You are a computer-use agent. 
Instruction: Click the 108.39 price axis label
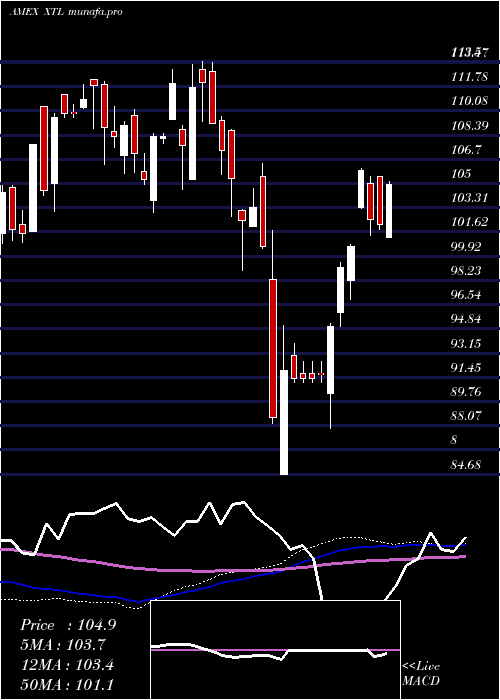(x=469, y=125)
